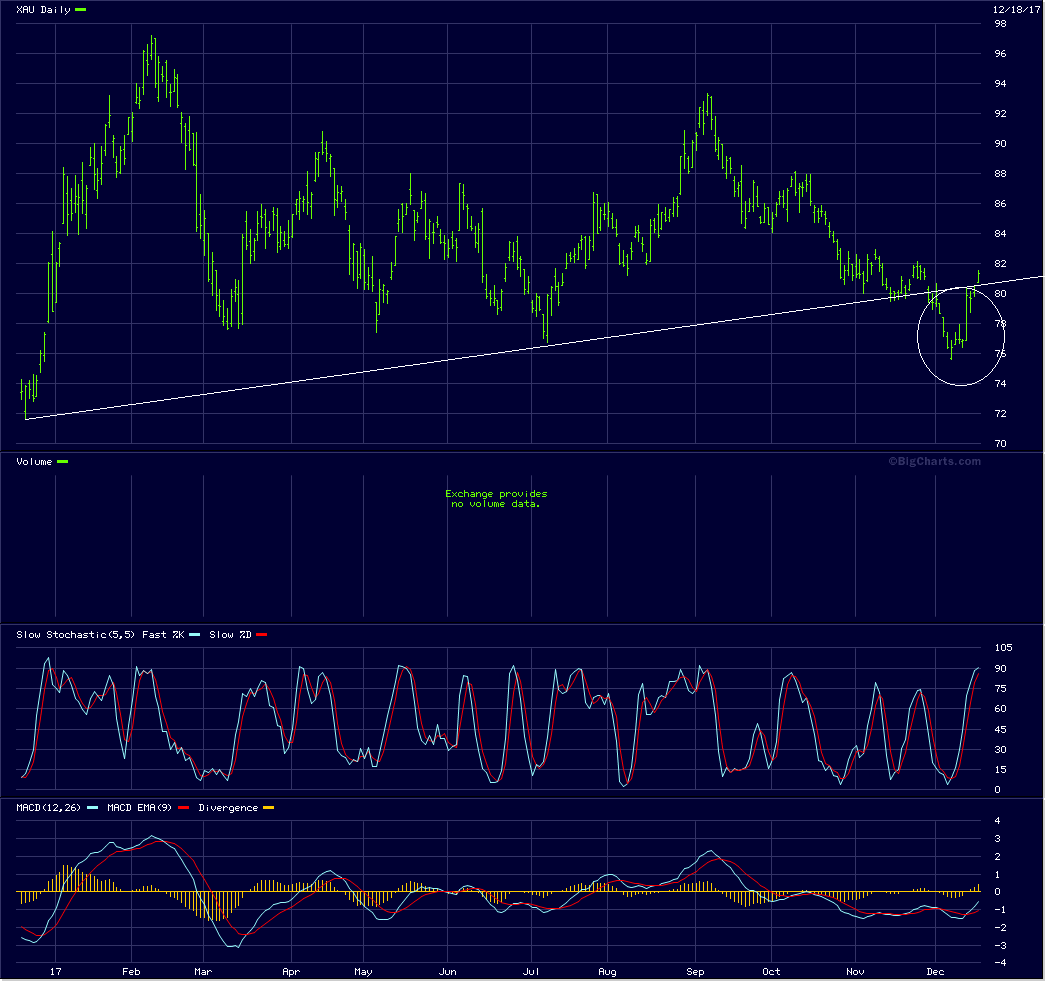Click the blue Fast %K legend swatch
Image resolution: width=1045 pixels, height=981 pixels.
click(x=194, y=635)
